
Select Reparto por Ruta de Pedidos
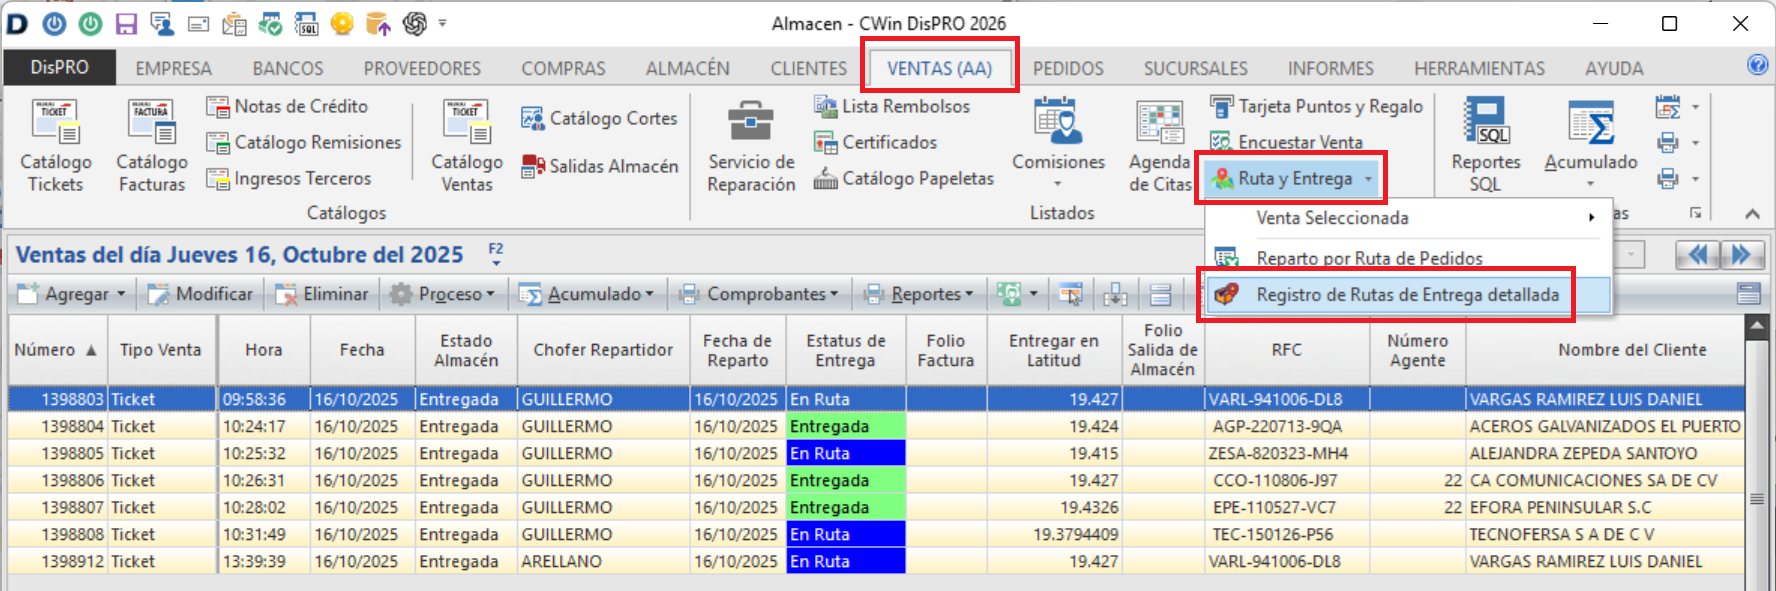1409,258
